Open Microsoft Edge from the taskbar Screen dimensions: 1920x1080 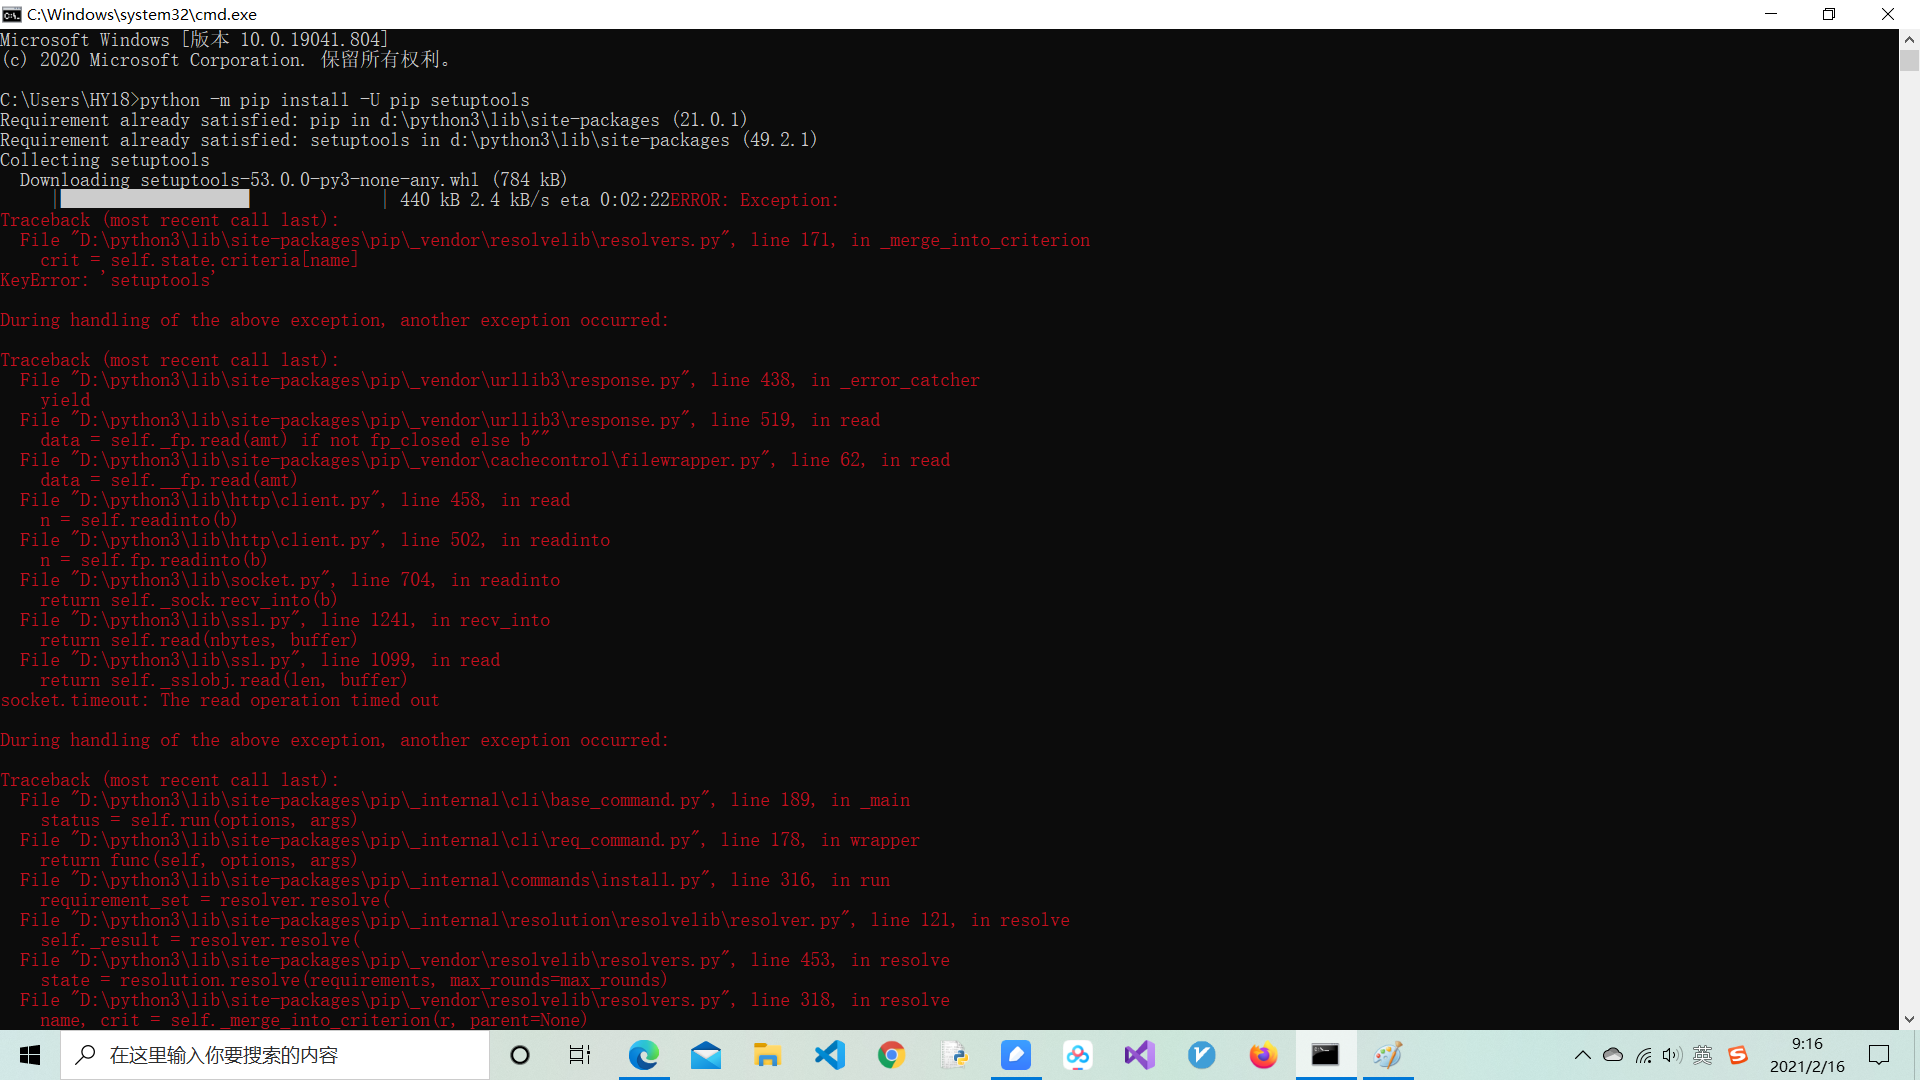click(644, 1055)
